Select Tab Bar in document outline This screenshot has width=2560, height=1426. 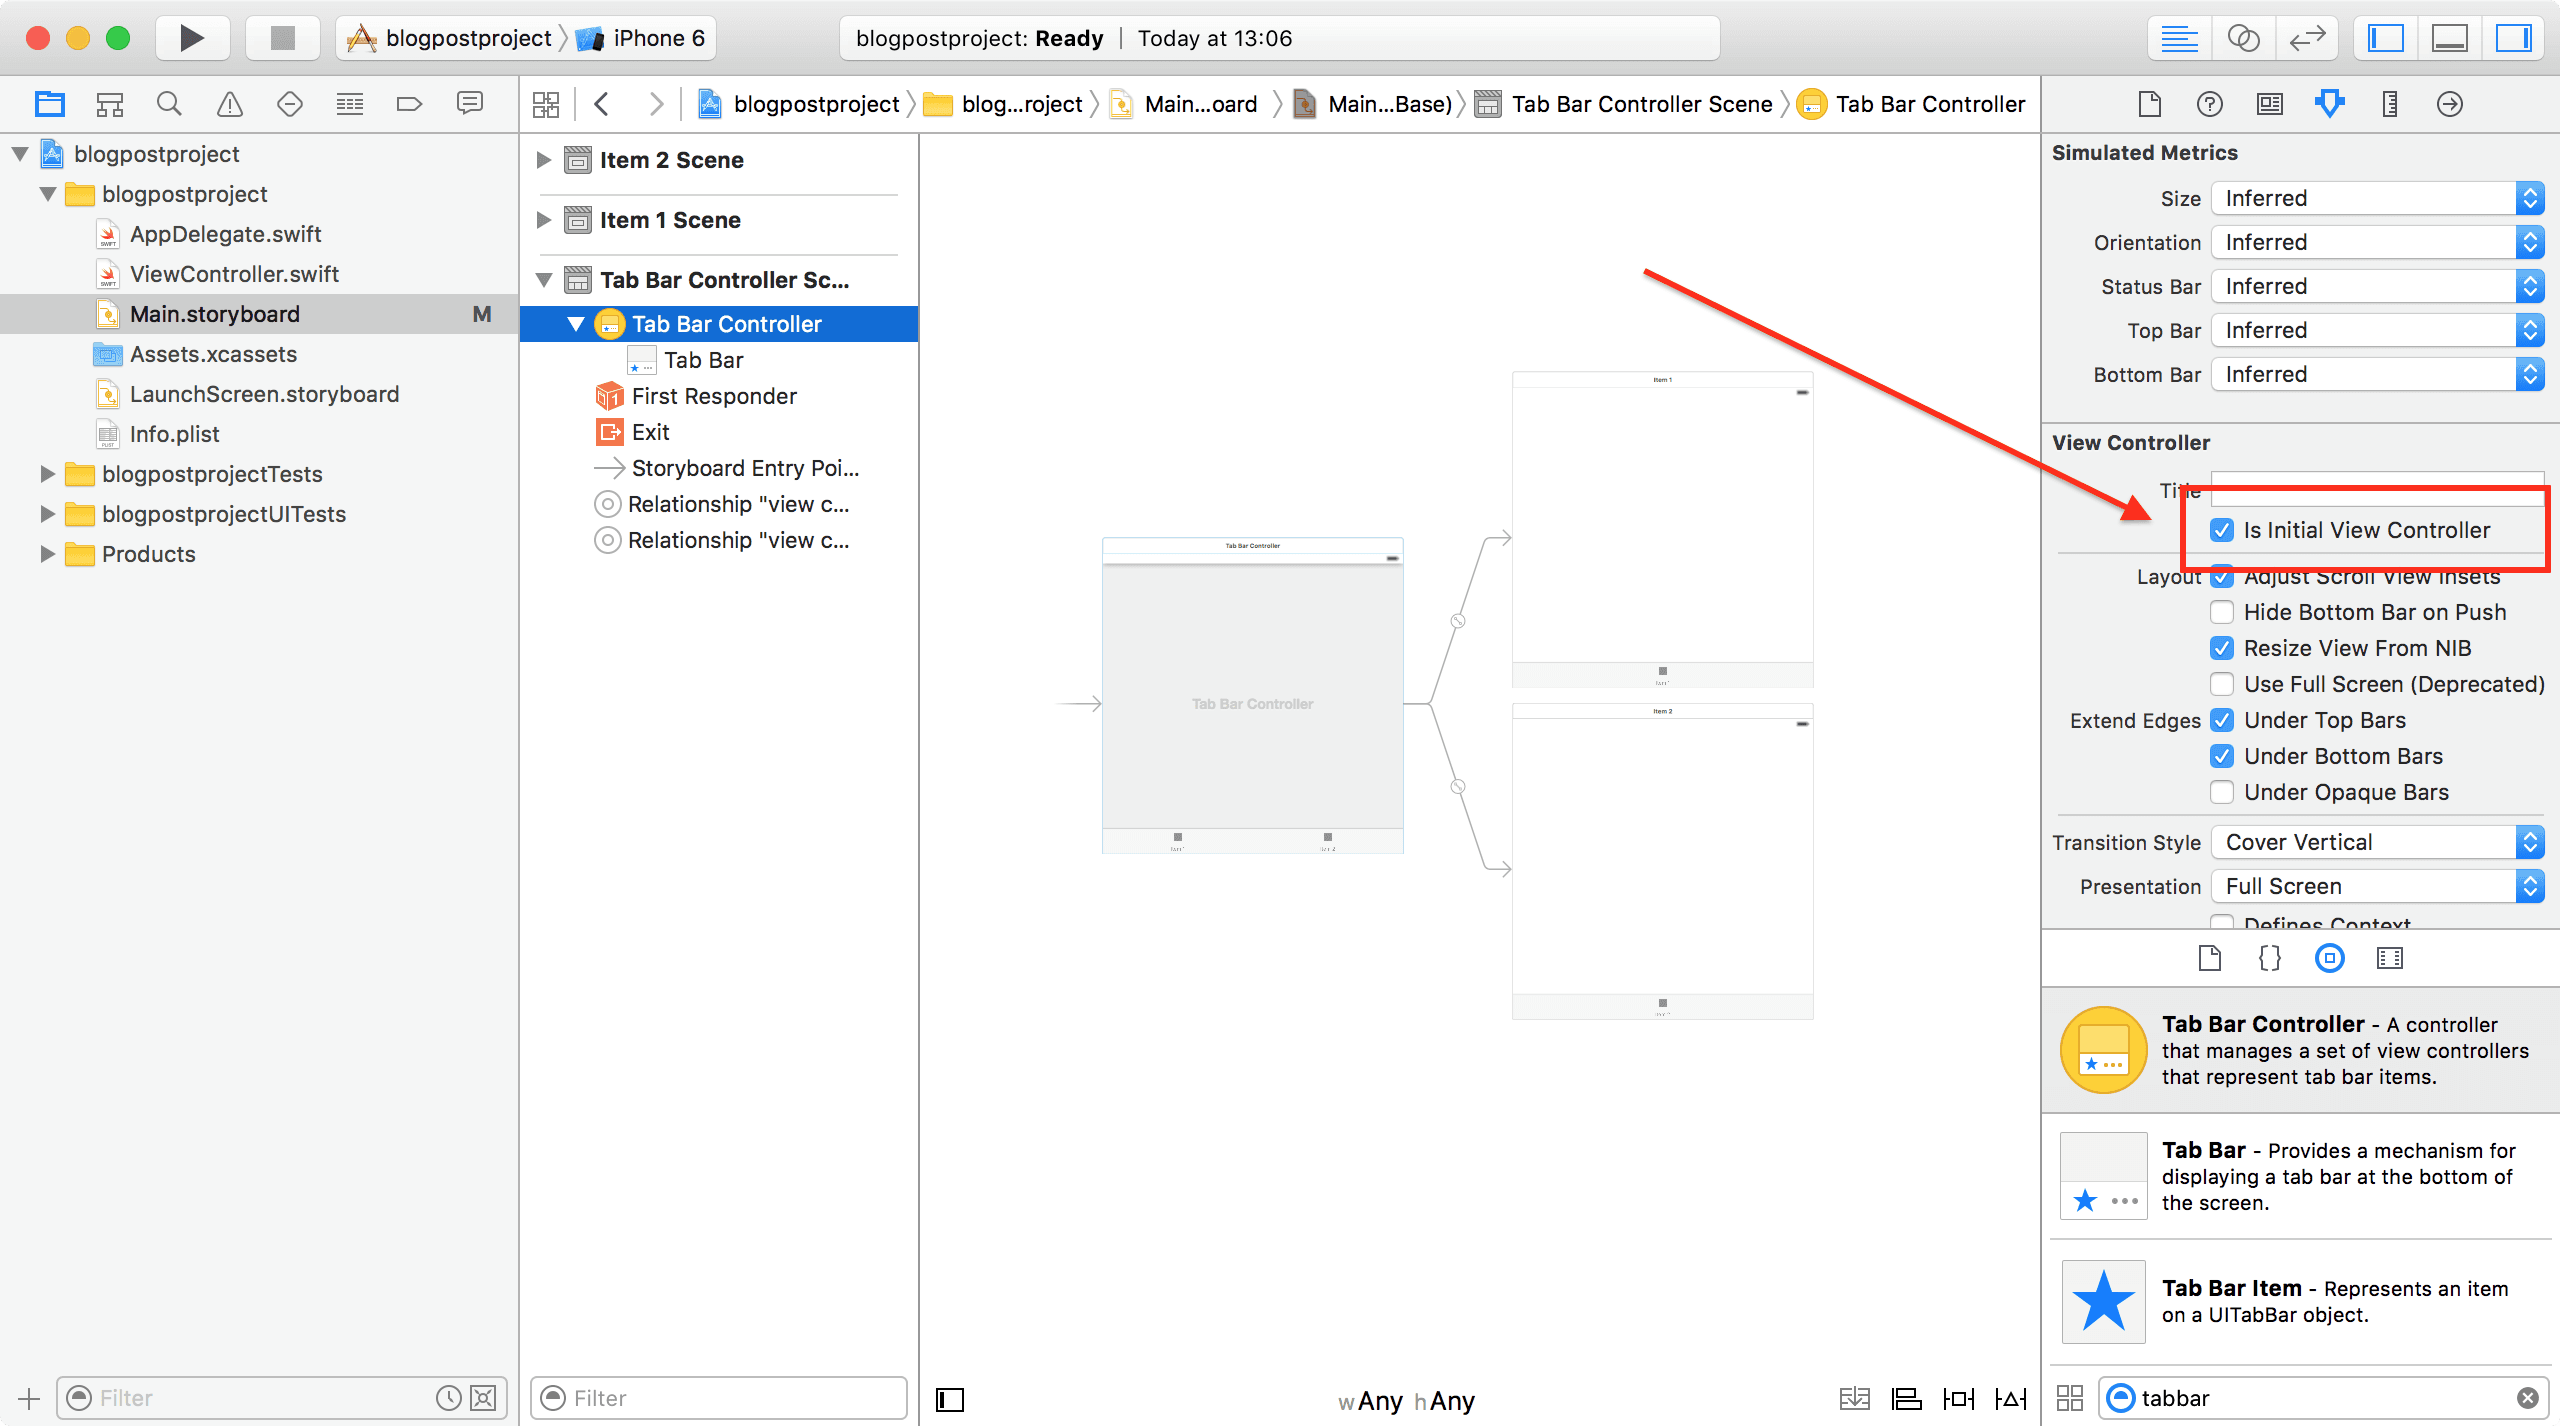(702, 360)
